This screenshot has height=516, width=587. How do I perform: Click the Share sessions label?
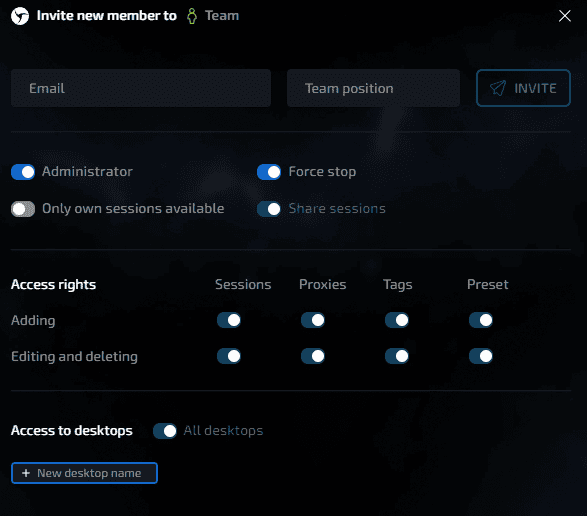point(337,209)
